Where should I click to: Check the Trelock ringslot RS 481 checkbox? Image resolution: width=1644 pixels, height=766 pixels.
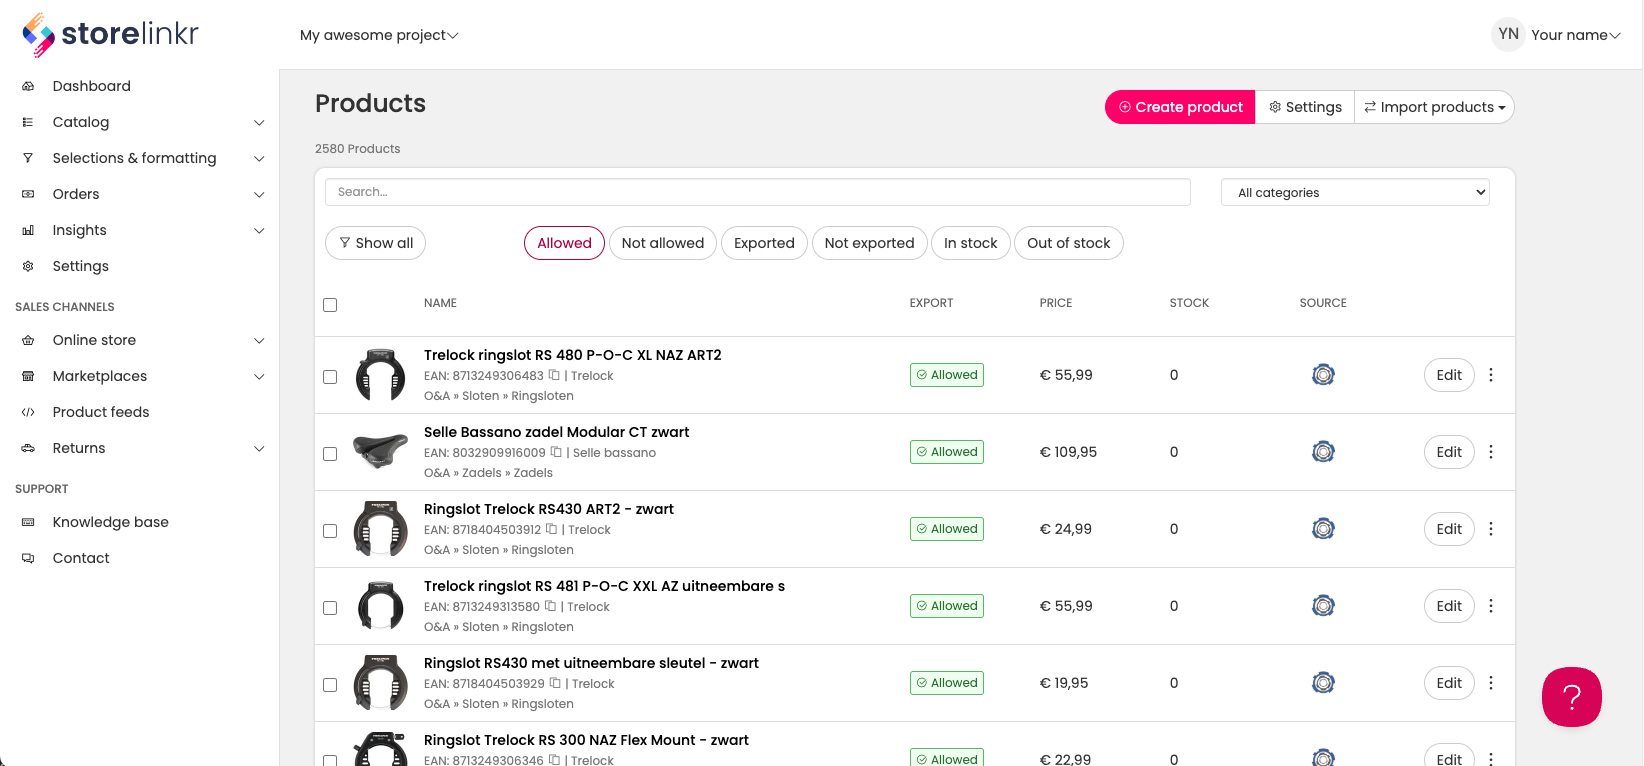330,608
